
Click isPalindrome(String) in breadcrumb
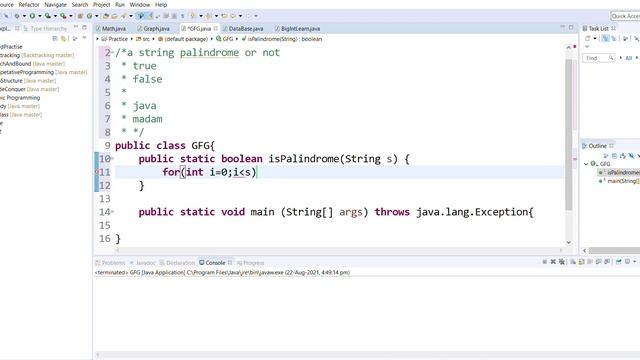pos(282,39)
